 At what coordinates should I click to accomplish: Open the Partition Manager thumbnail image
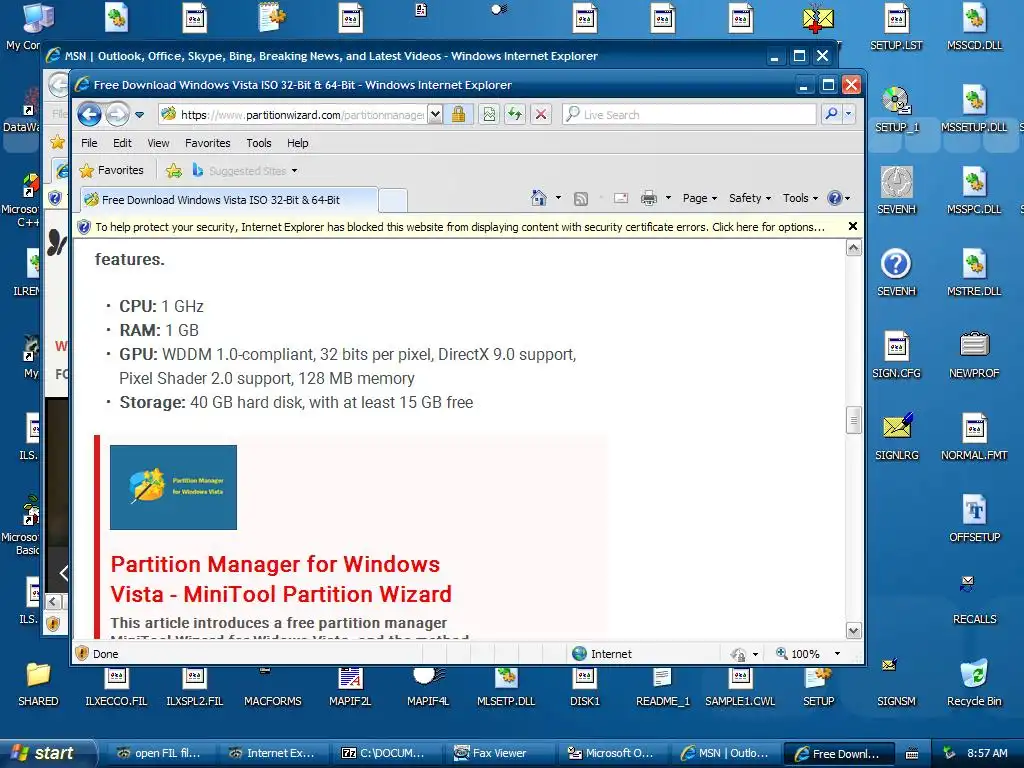173,487
